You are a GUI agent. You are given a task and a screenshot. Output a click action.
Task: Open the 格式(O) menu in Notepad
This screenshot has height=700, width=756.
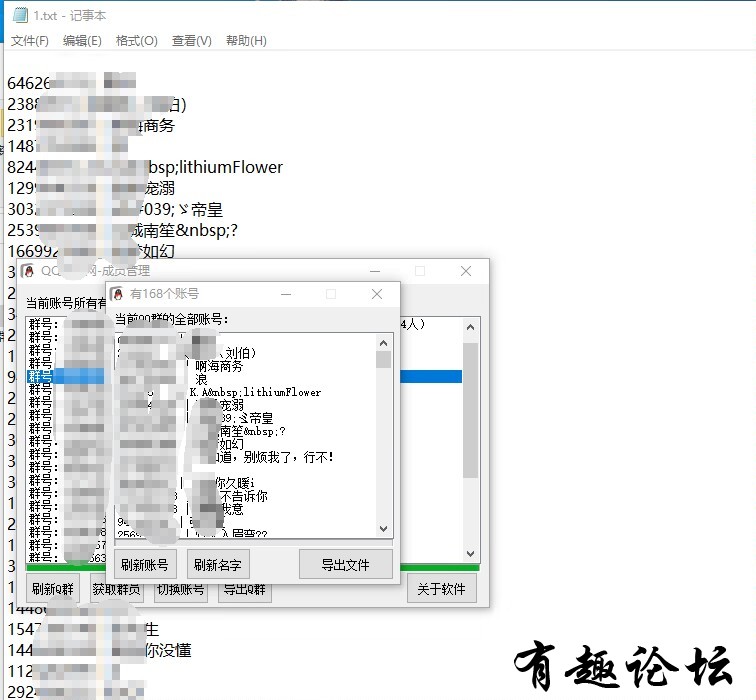click(x=136, y=41)
